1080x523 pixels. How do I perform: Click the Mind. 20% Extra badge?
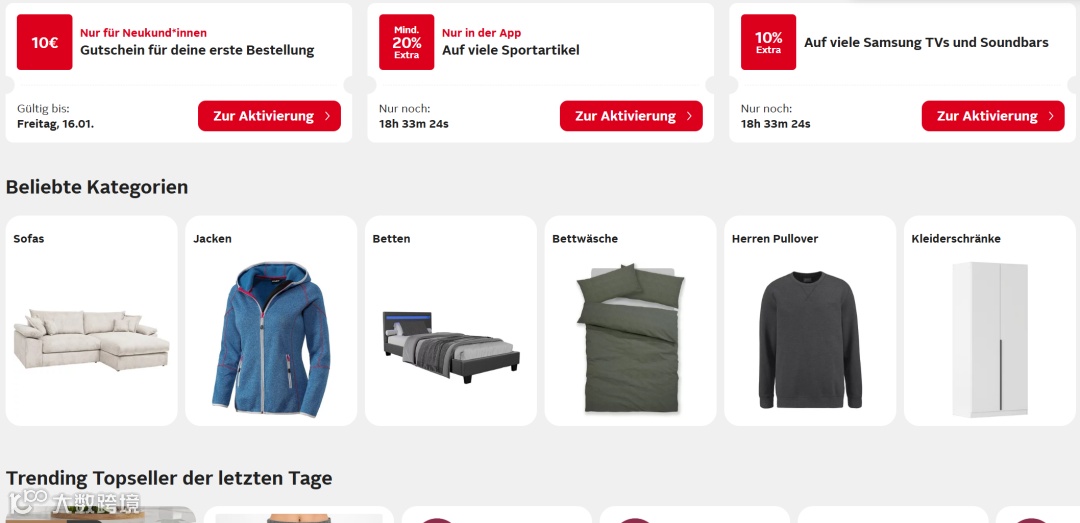click(406, 42)
